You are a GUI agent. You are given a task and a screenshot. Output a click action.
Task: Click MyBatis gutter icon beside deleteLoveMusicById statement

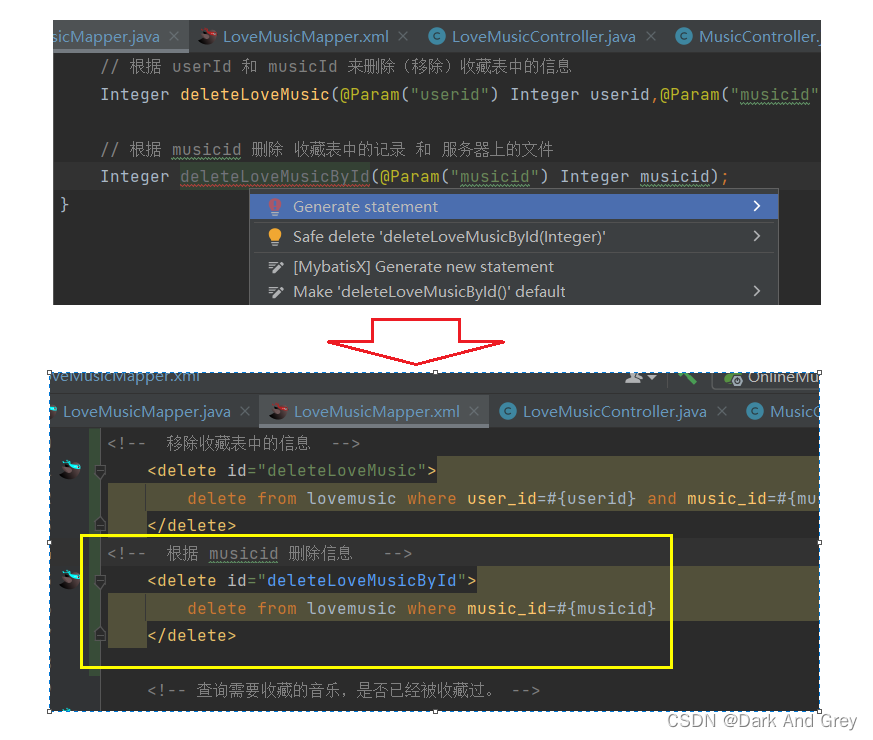point(70,580)
